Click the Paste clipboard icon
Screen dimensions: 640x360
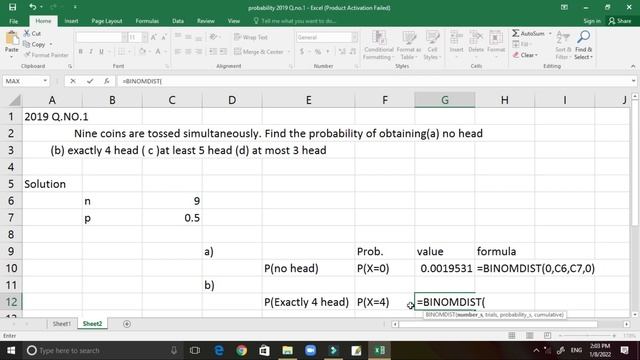point(12,39)
